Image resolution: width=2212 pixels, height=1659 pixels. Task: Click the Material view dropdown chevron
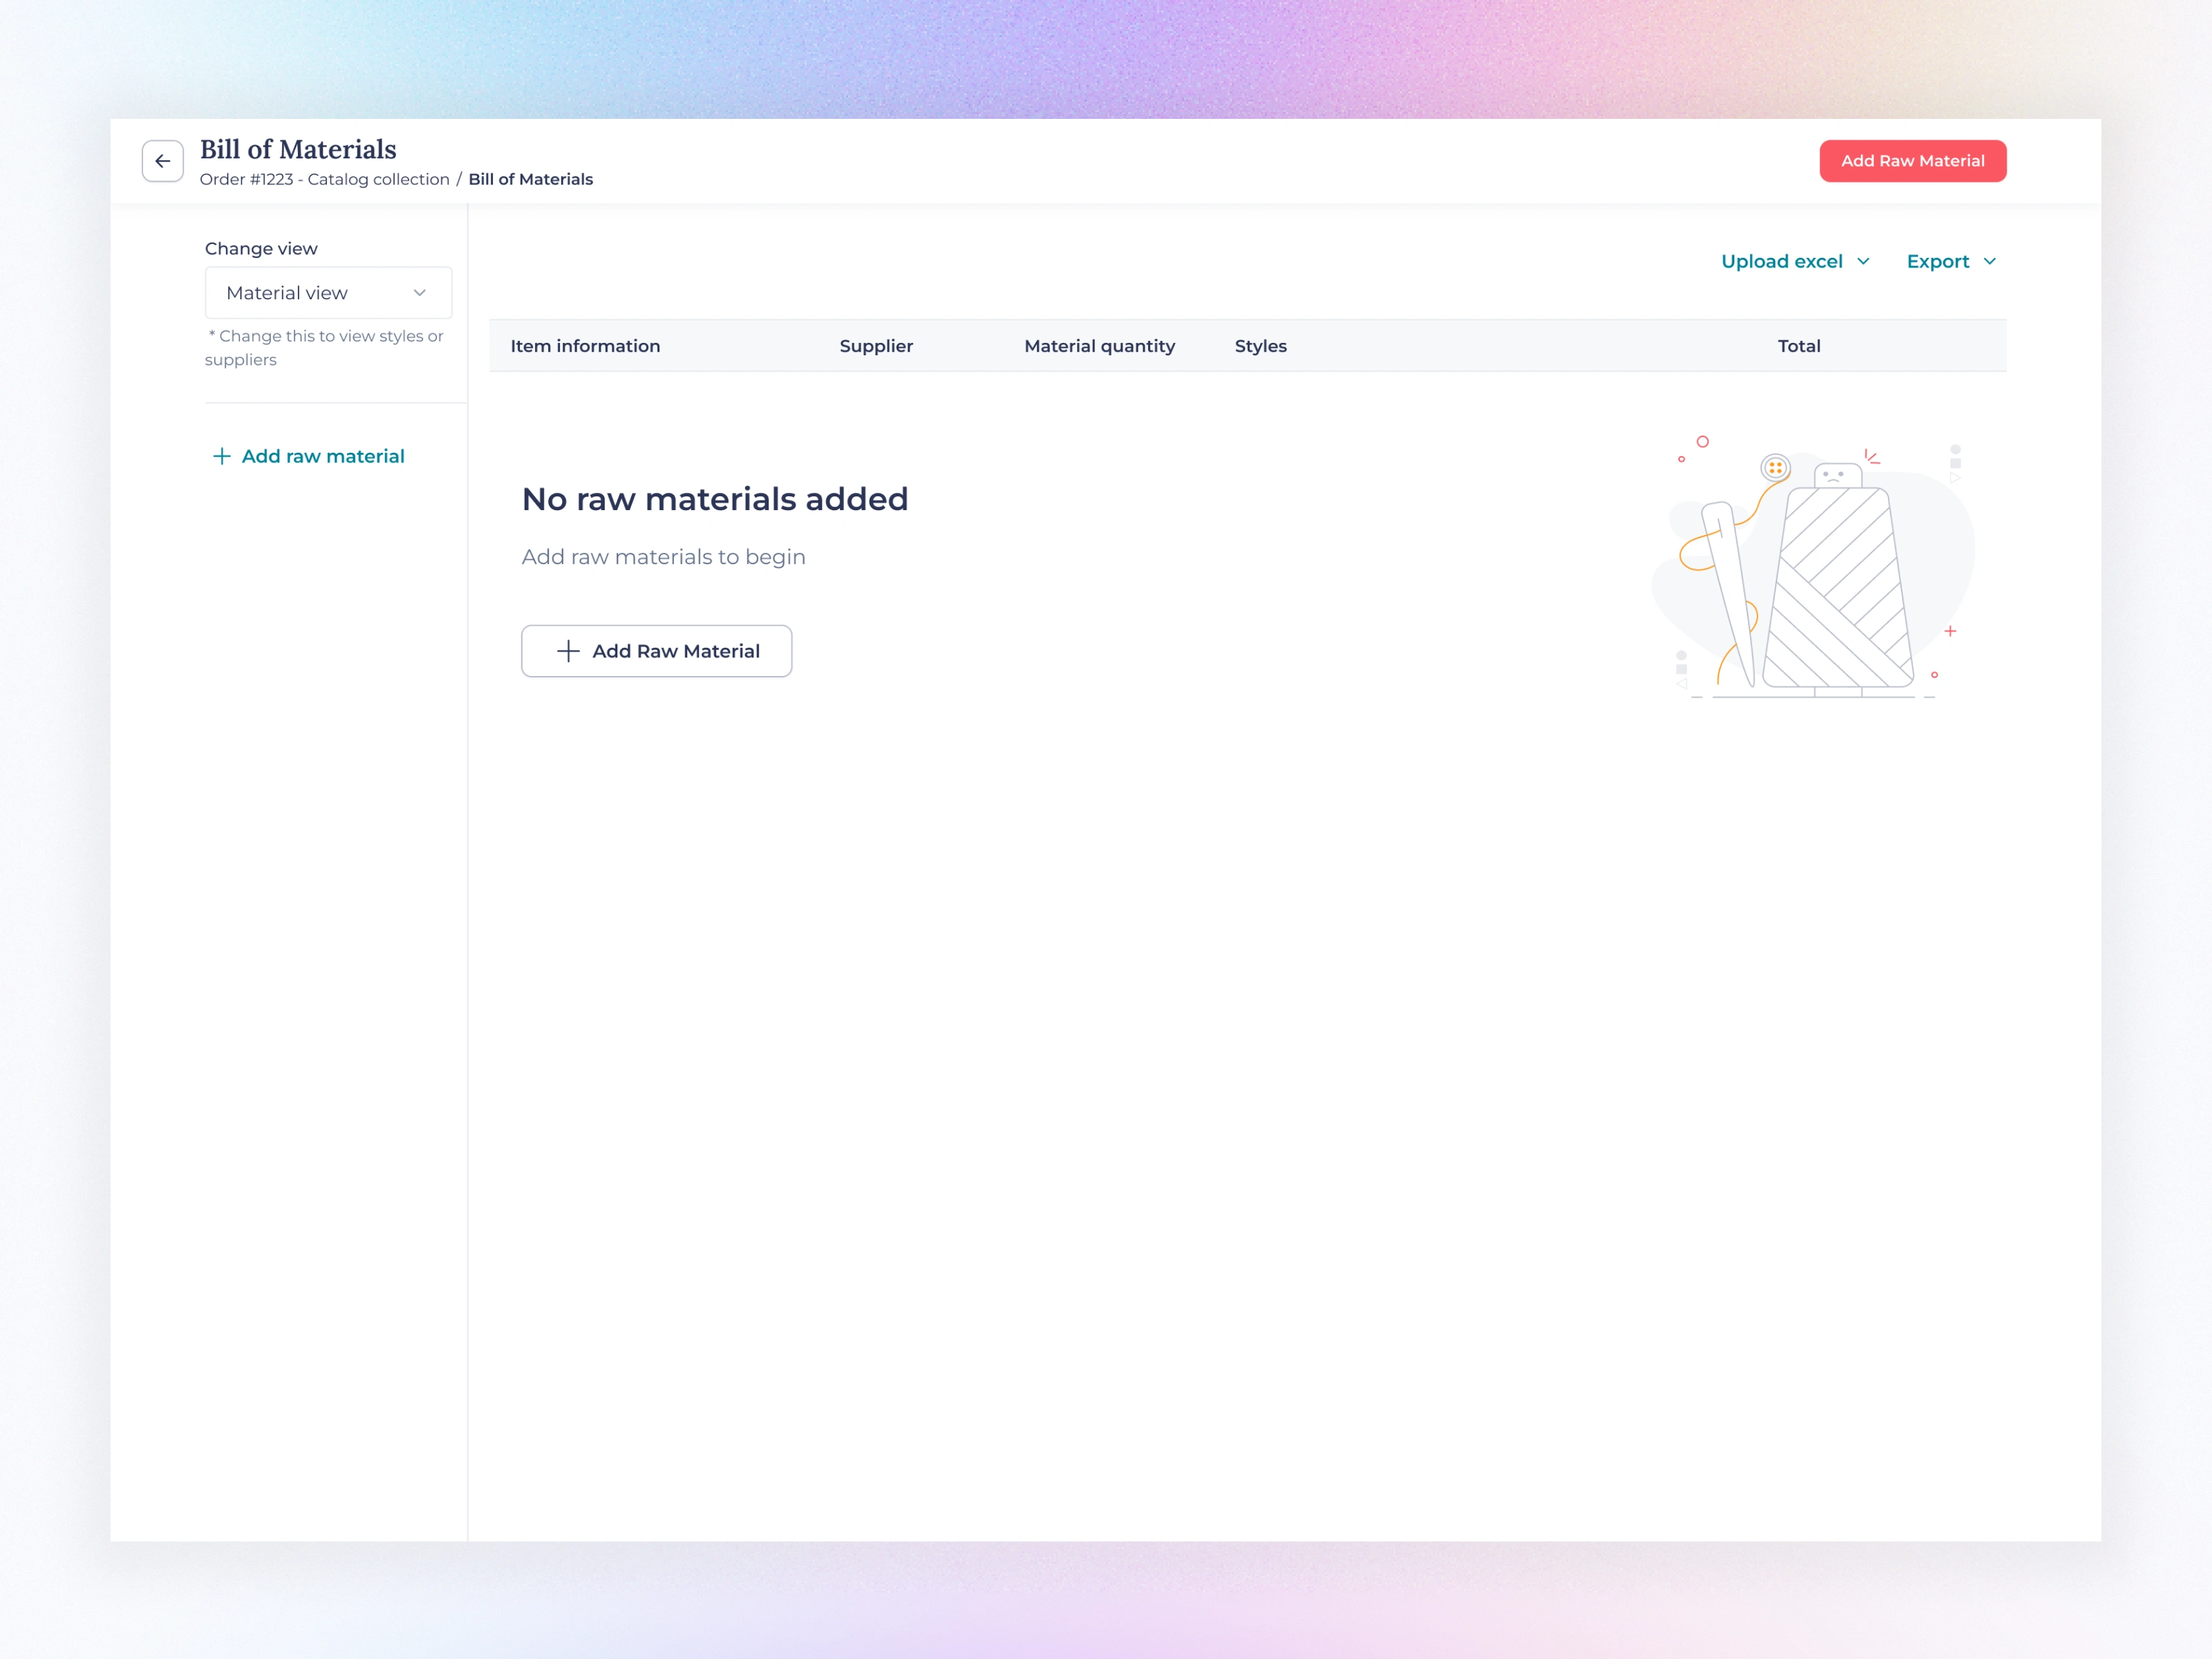[420, 293]
